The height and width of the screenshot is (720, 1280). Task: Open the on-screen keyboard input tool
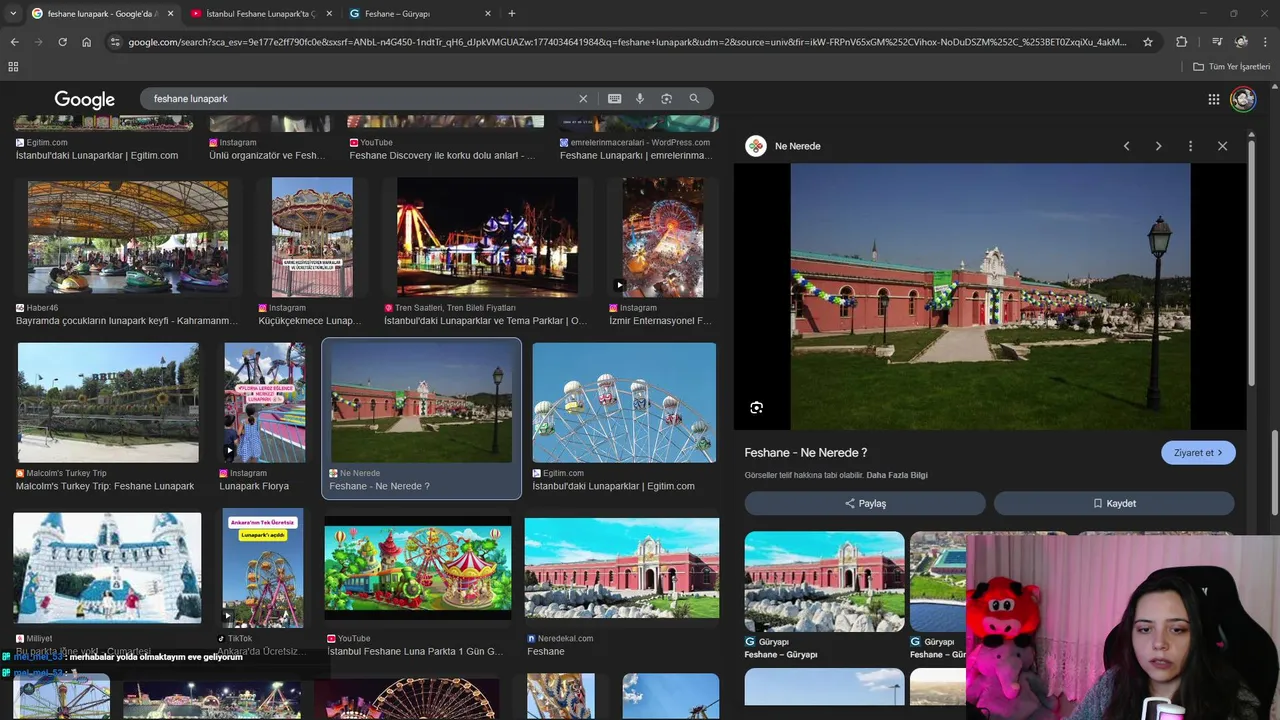614,99
